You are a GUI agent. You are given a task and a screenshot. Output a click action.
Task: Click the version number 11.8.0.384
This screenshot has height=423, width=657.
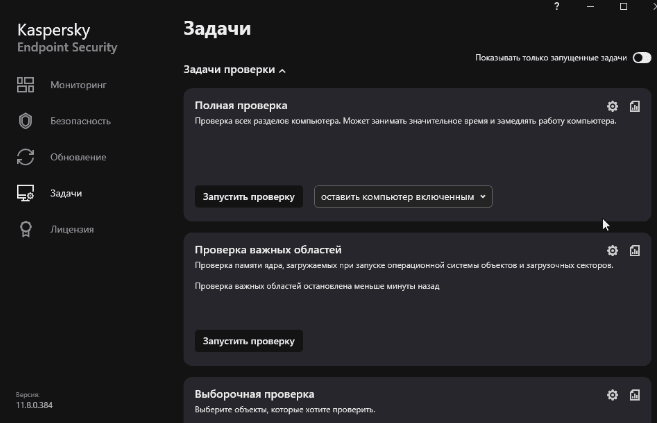pos(34,405)
